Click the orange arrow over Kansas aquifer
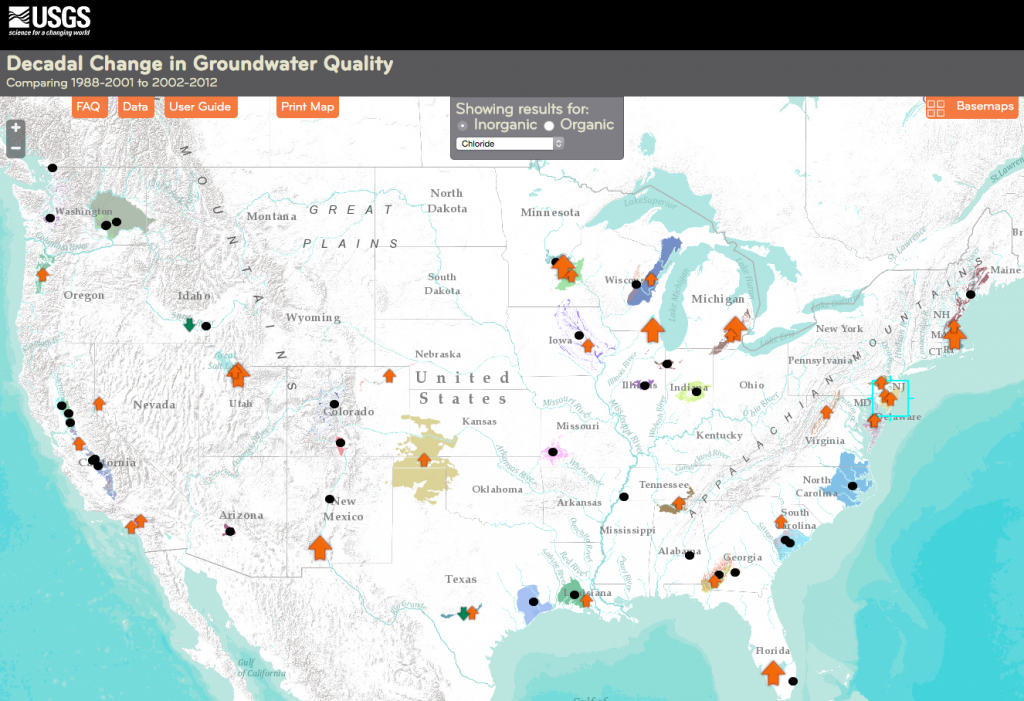Viewport: 1024px width, 701px height. (x=424, y=460)
